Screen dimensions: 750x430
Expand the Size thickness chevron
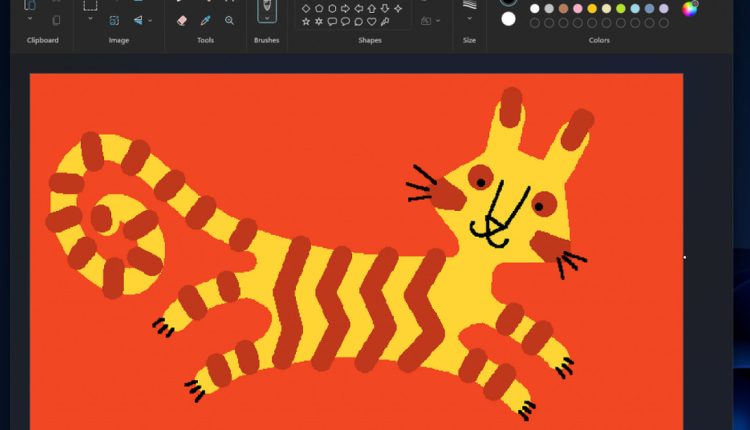pos(470,19)
